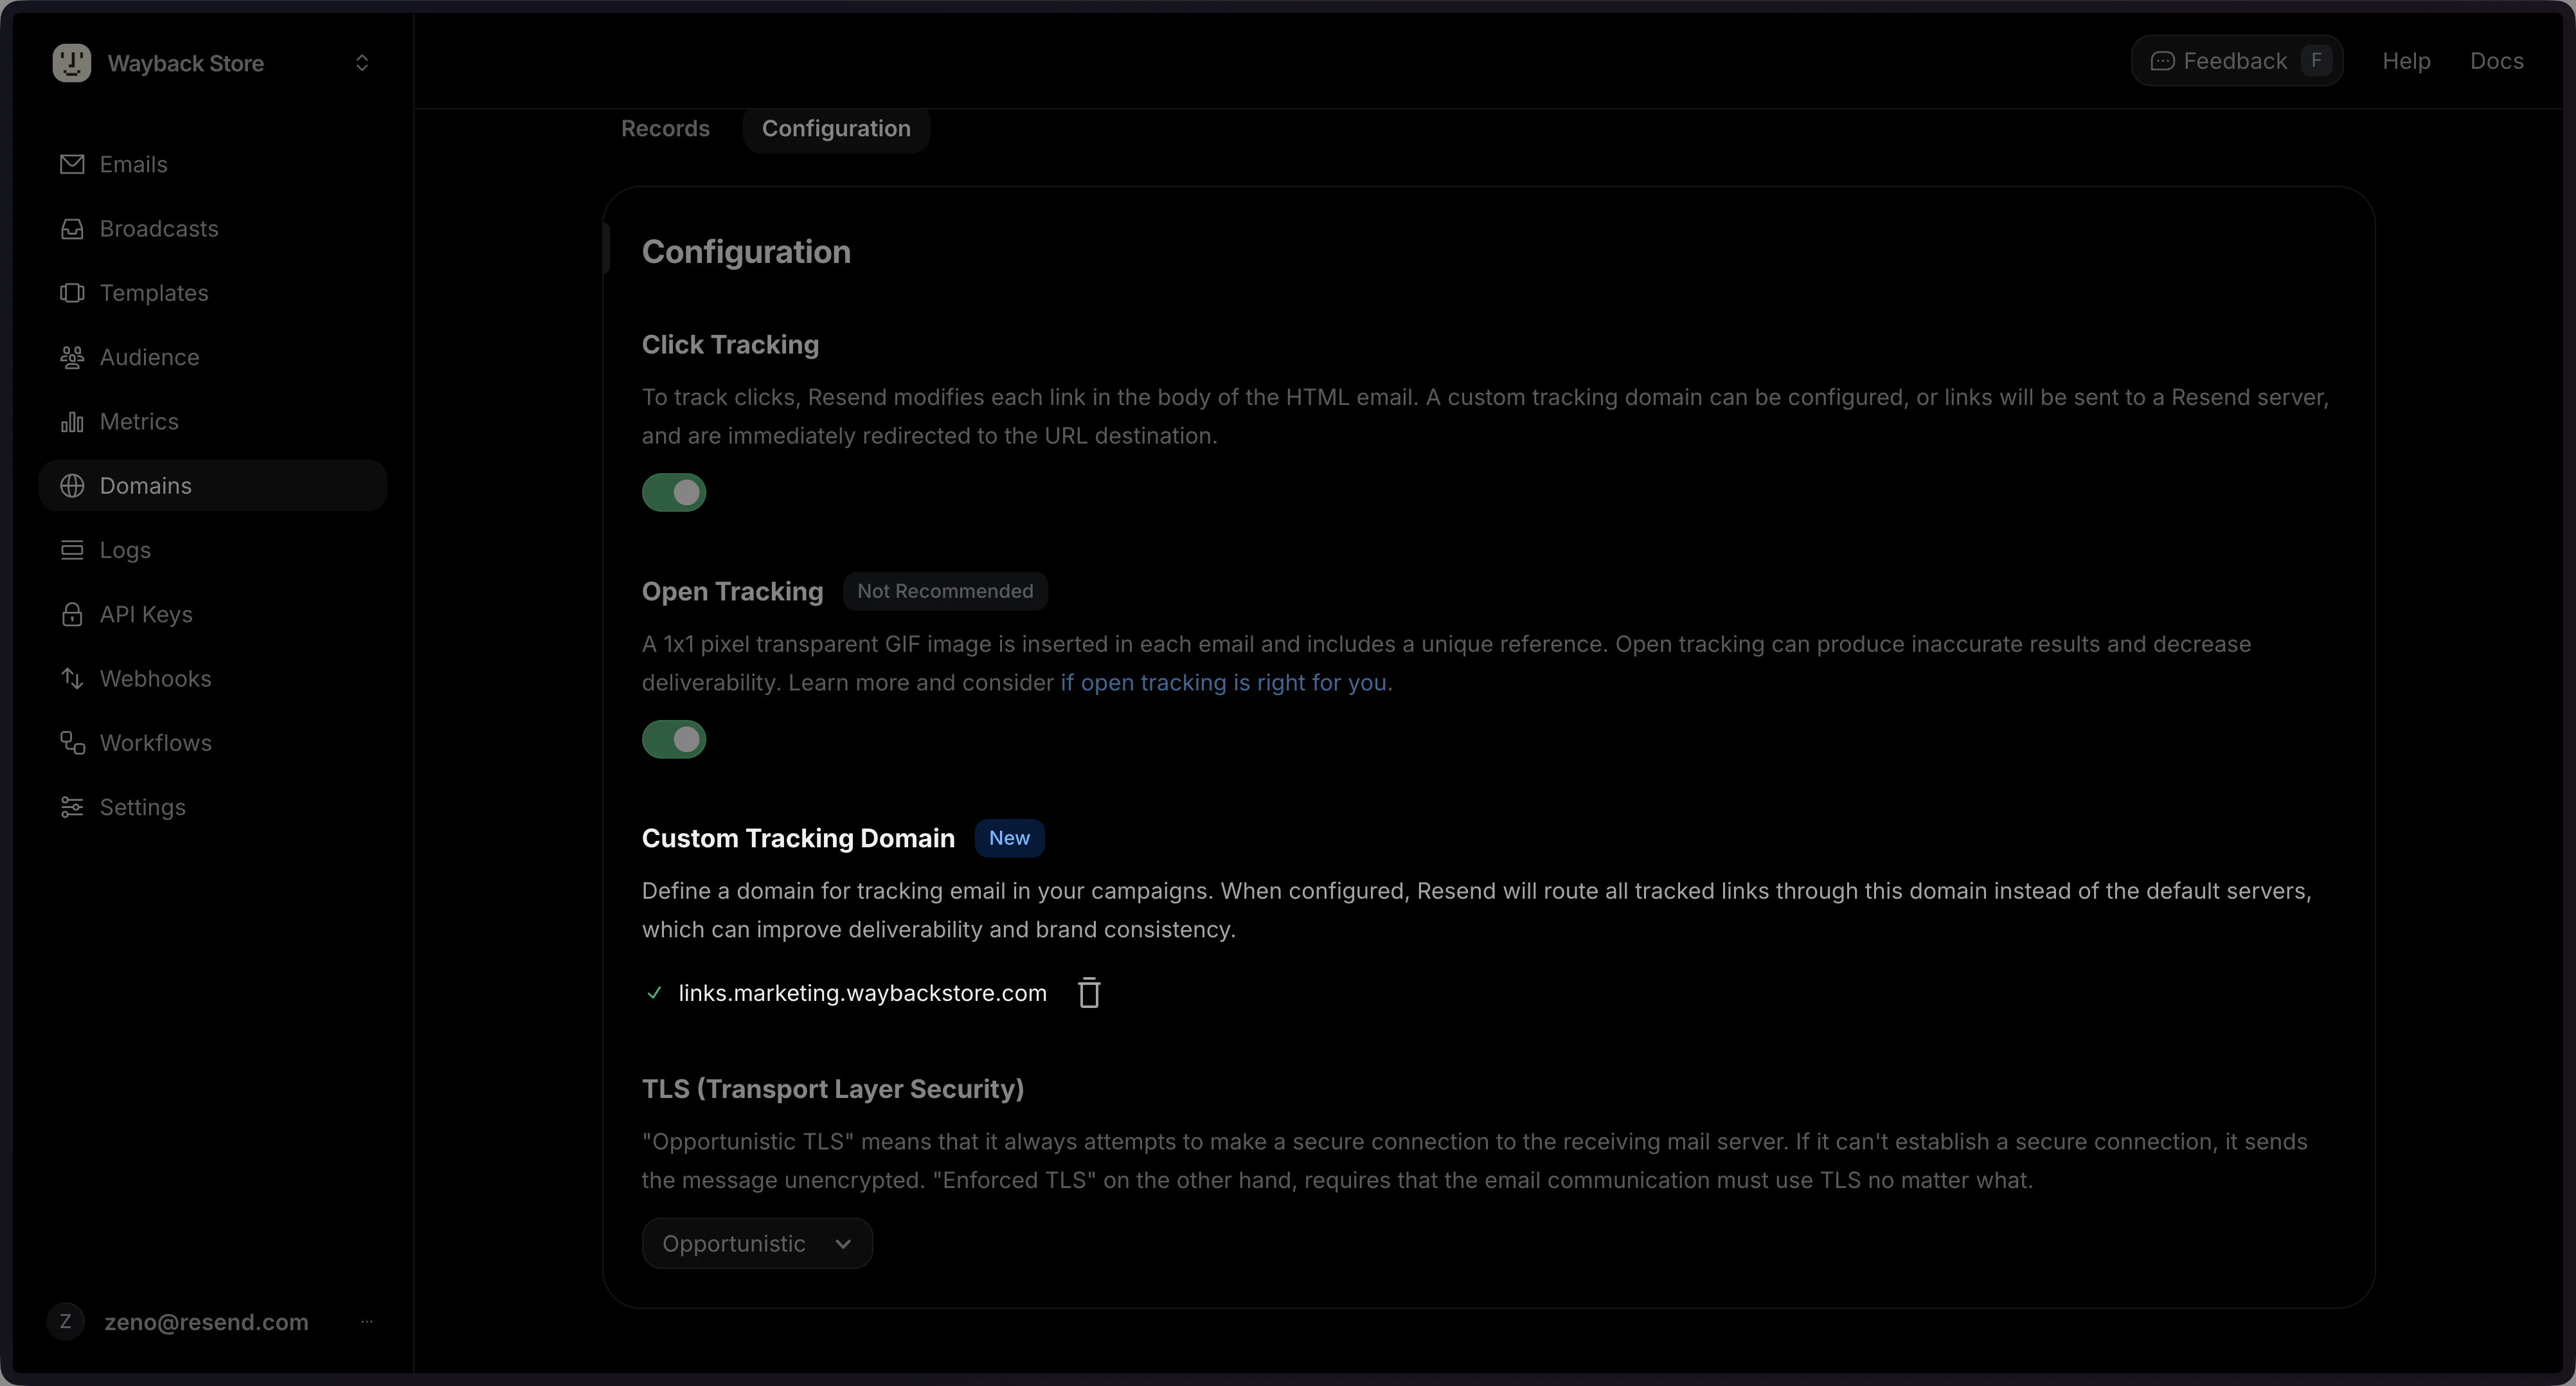
Task: Turn off Open Tracking
Action: (x=674, y=739)
